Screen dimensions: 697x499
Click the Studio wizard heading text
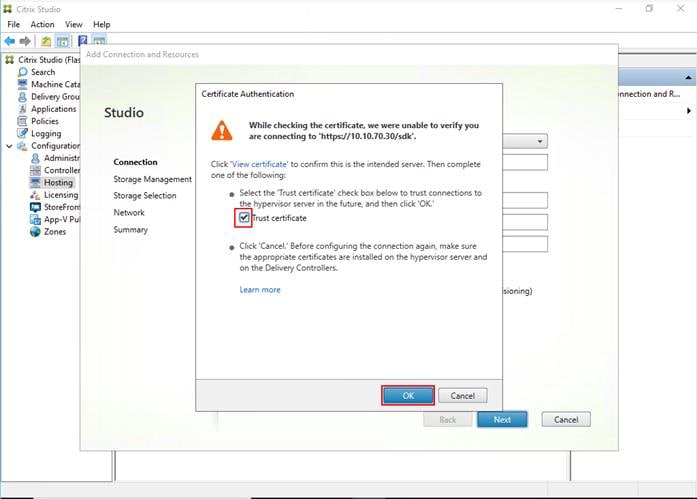tap(124, 112)
